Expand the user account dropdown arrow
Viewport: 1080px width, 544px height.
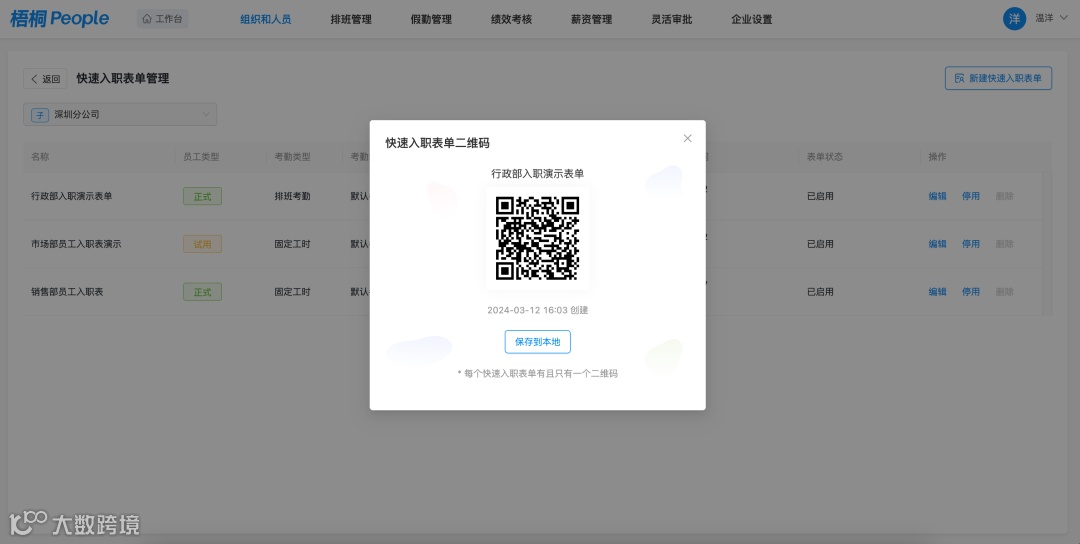coord(1063,19)
